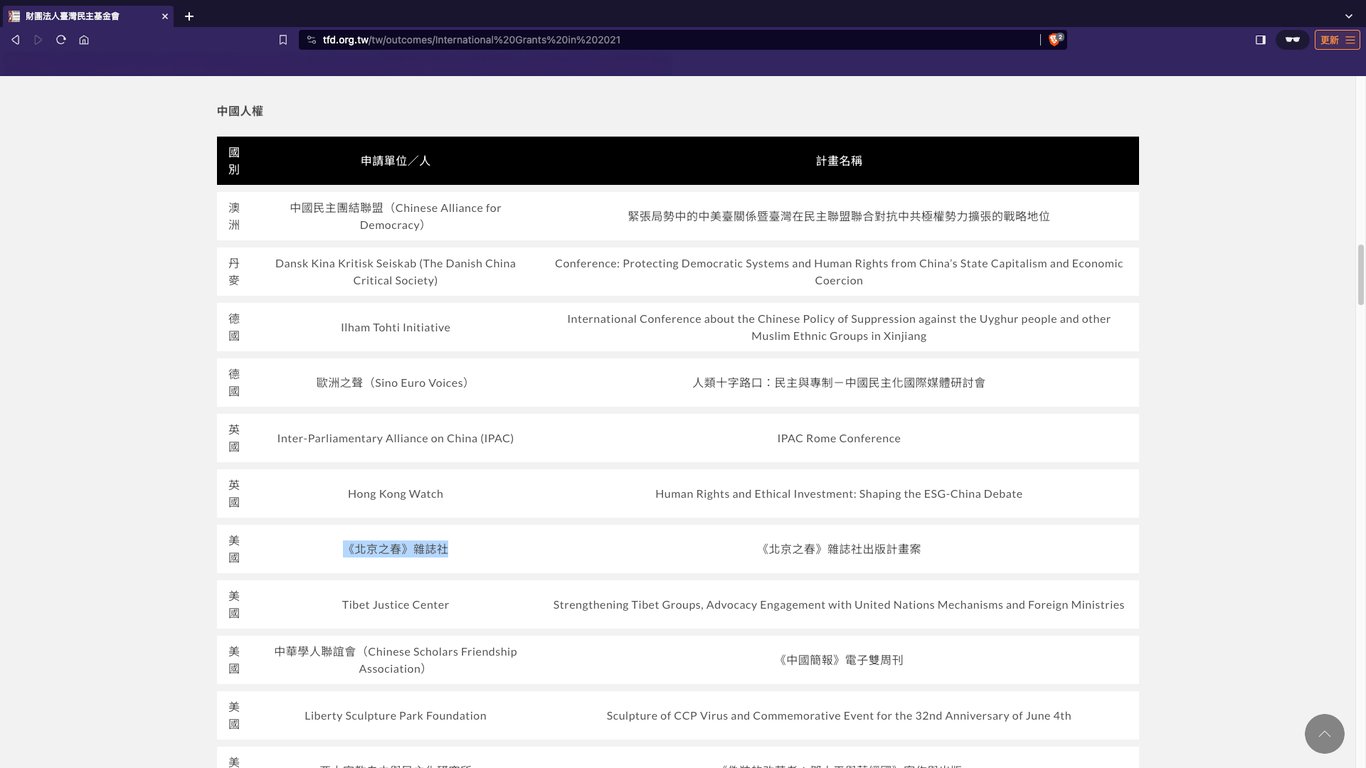Close the 財團法人臺灣民主基金會 tab
1366x768 pixels.
click(165, 16)
